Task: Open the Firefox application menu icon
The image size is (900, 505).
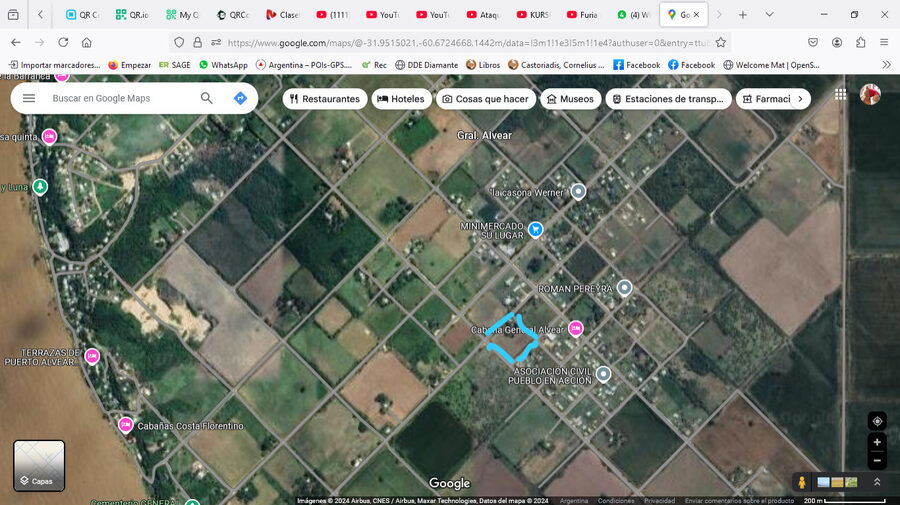Action: coord(884,42)
